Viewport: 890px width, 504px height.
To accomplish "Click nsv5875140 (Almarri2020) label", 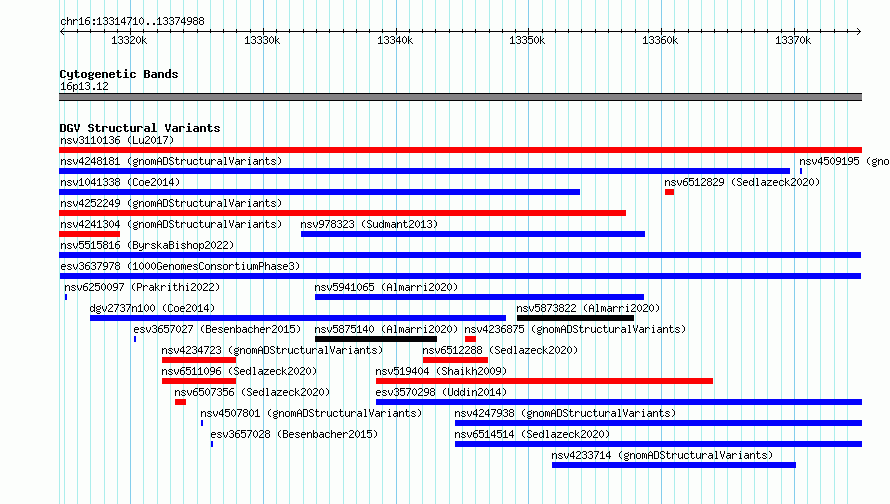I will (x=386, y=329).
